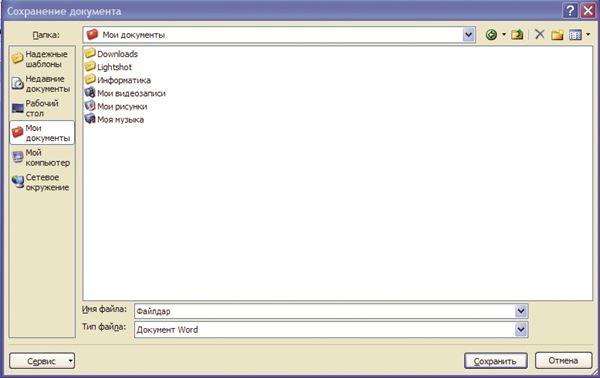Select the Моя музыка folder icon
600x378 pixels.
(90, 119)
